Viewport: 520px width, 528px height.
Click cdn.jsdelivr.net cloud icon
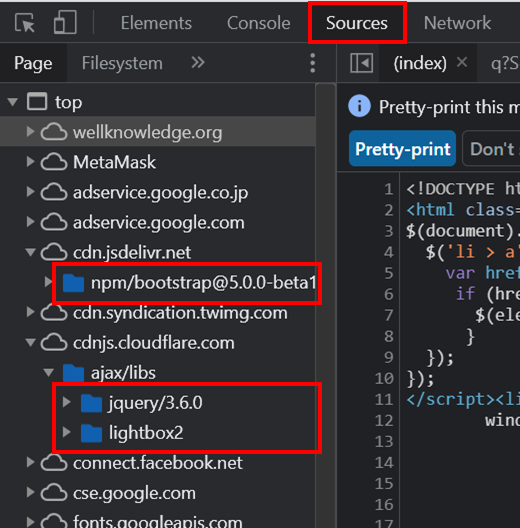tap(54, 252)
